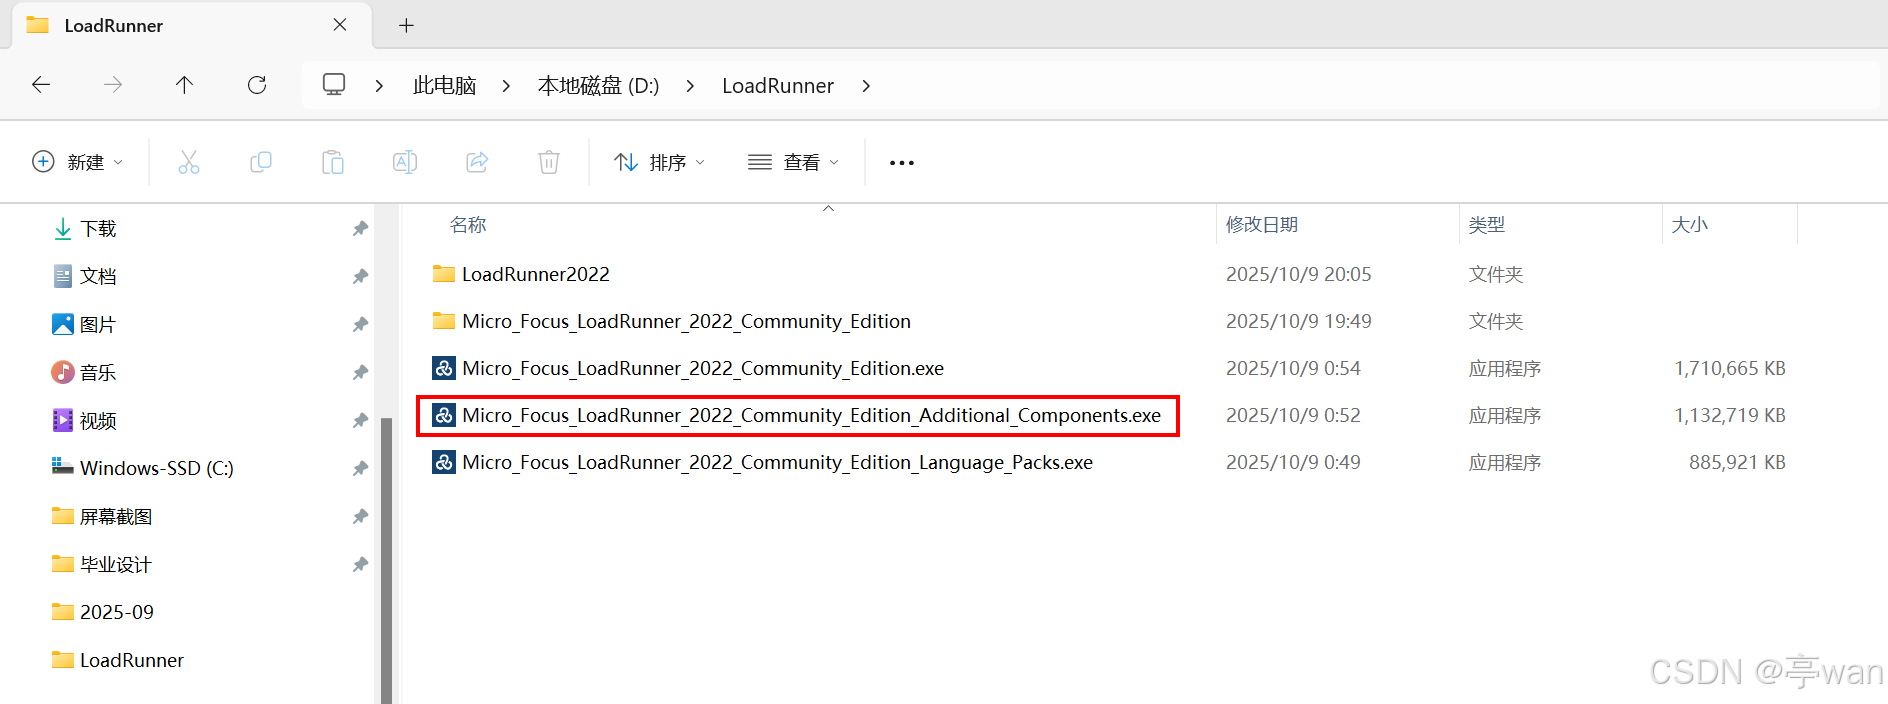The height and width of the screenshot is (704, 1888).
Task: Open 毕业设计 folder in sidebar
Action: [101, 565]
